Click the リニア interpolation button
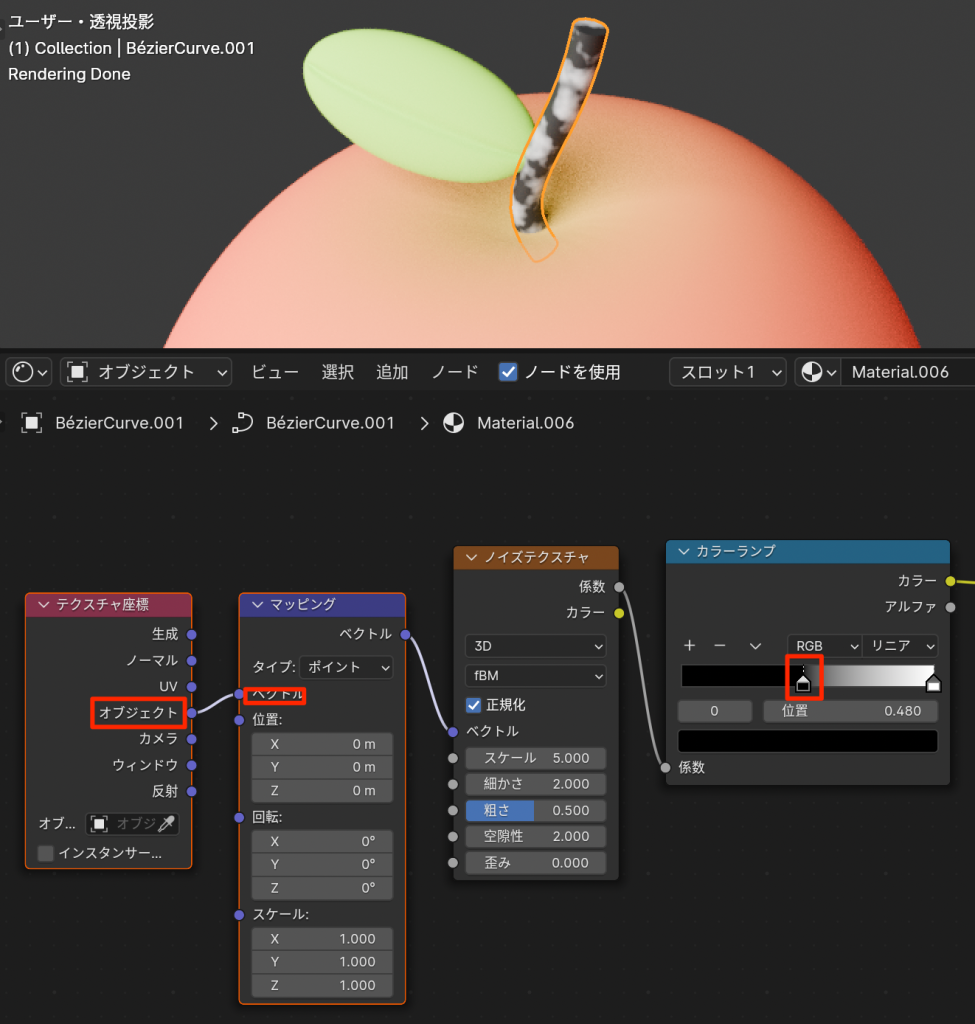The height and width of the screenshot is (1024, 975). point(902,646)
